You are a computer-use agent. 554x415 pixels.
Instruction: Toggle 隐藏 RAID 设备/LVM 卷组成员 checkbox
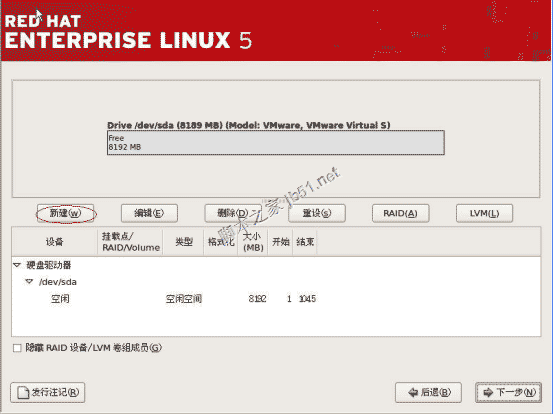[17, 348]
